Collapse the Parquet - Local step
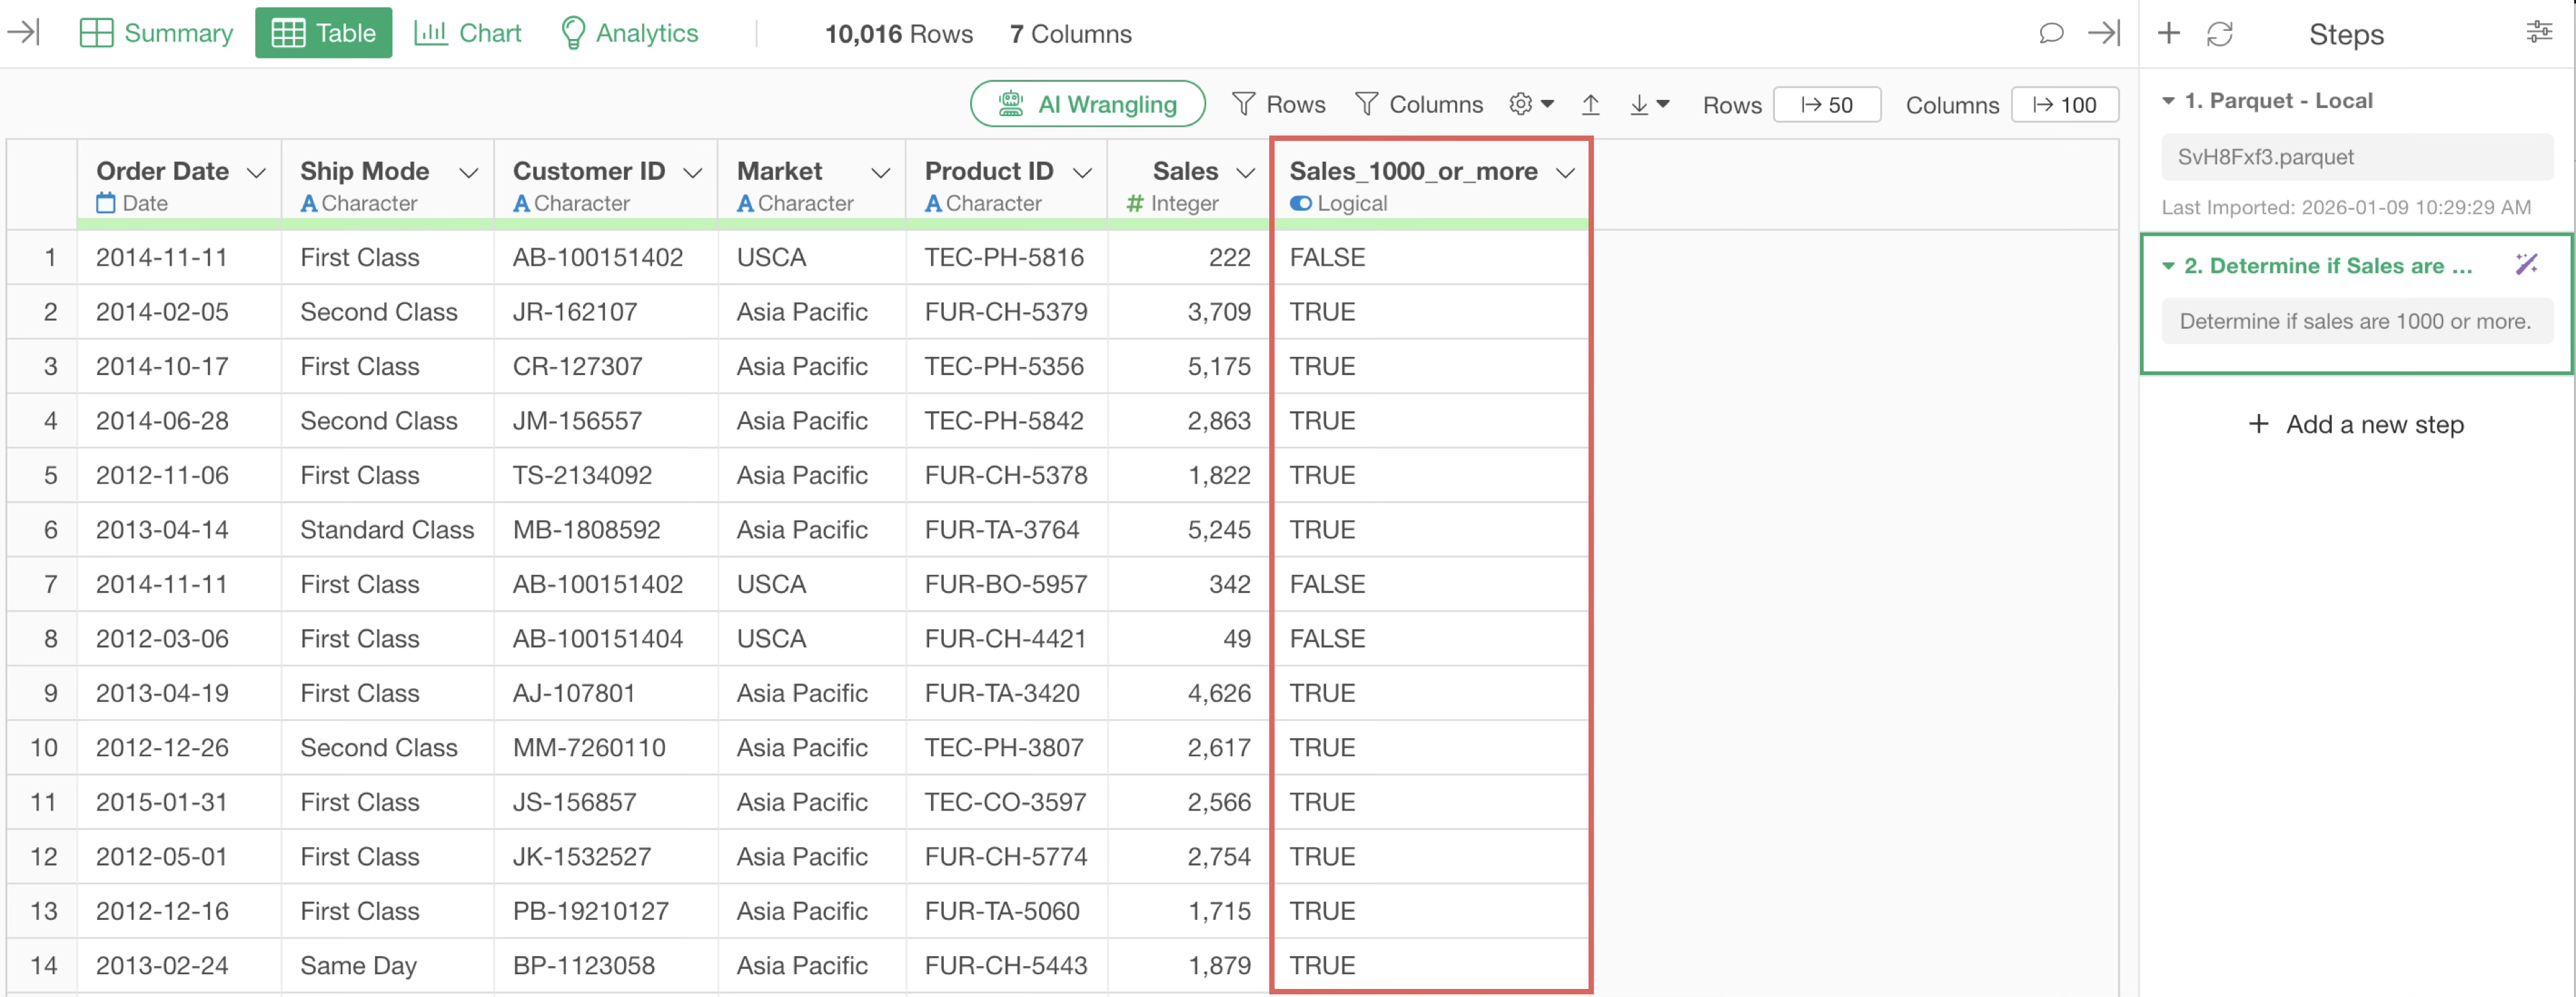This screenshot has height=997, width=2576. [x=2168, y=101]
